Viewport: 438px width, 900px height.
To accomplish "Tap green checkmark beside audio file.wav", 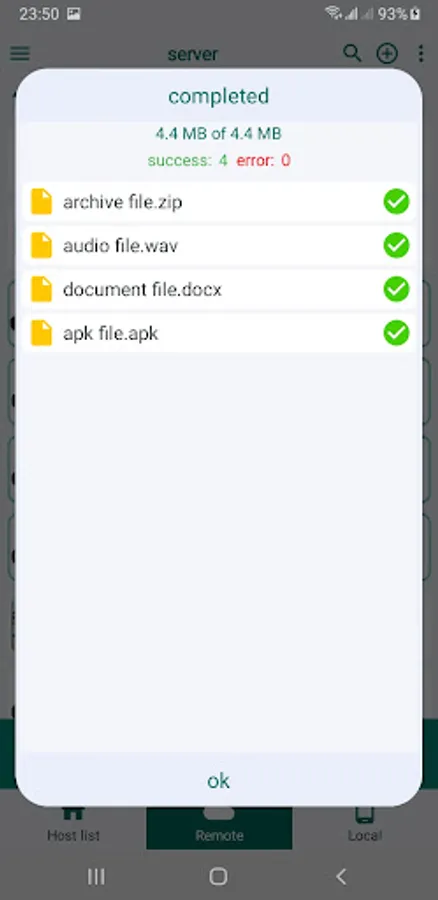I will tap(396, 246).
